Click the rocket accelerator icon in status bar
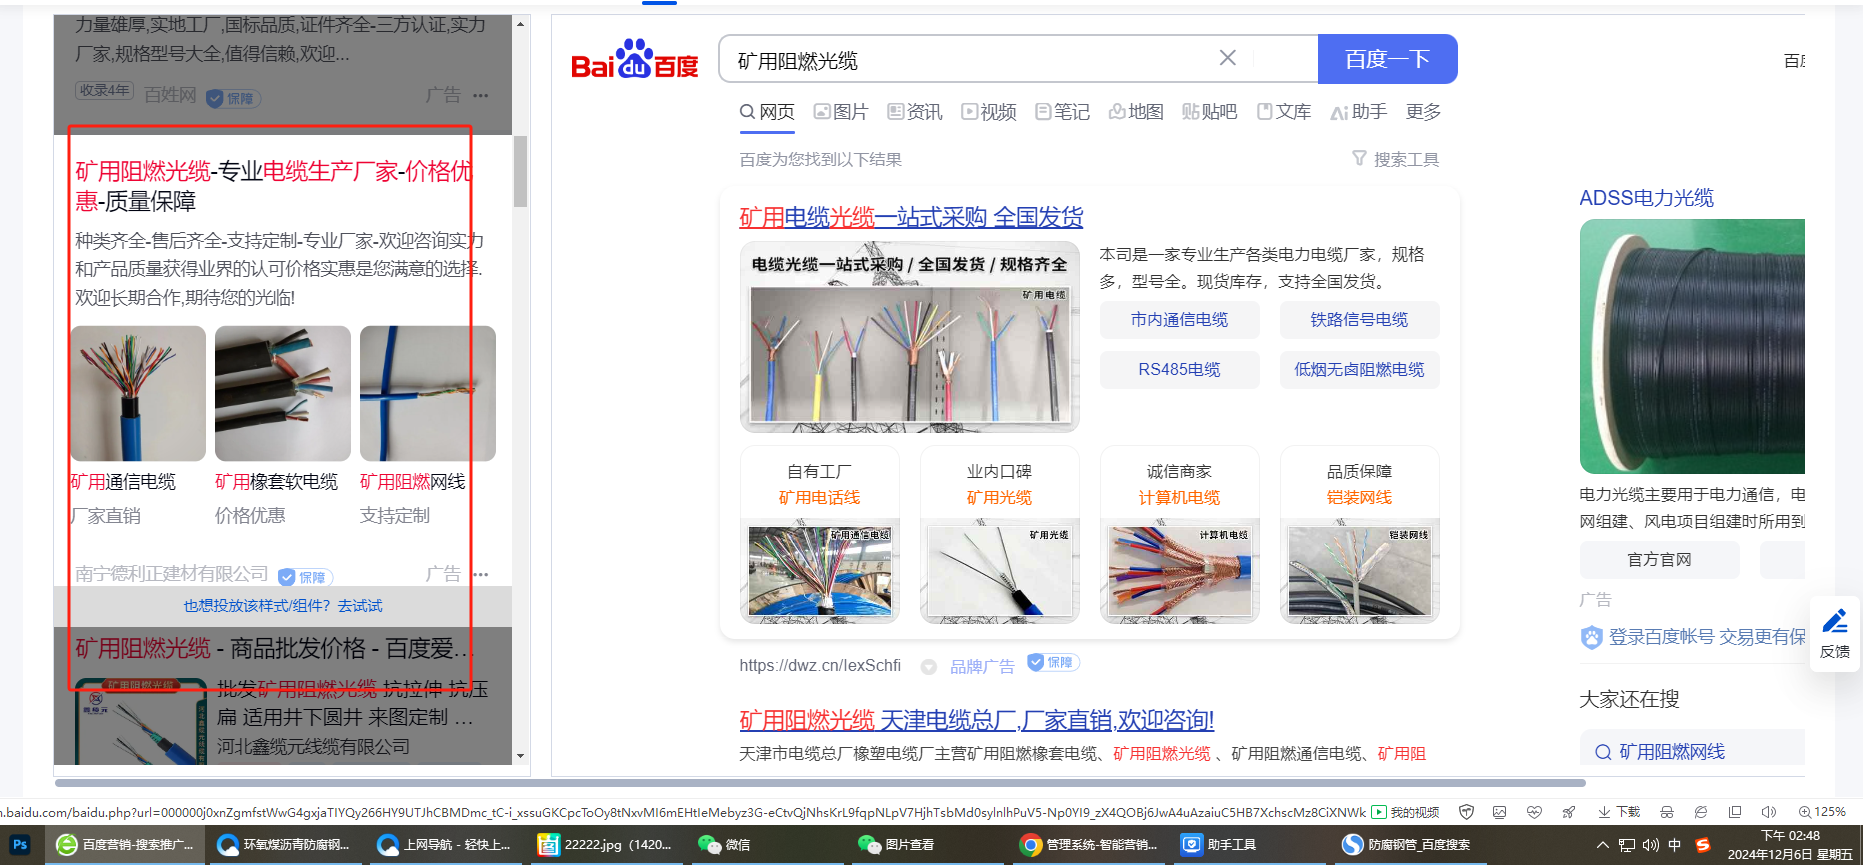The width and height of the screenshot is (1863, 865). [1568, 812]
